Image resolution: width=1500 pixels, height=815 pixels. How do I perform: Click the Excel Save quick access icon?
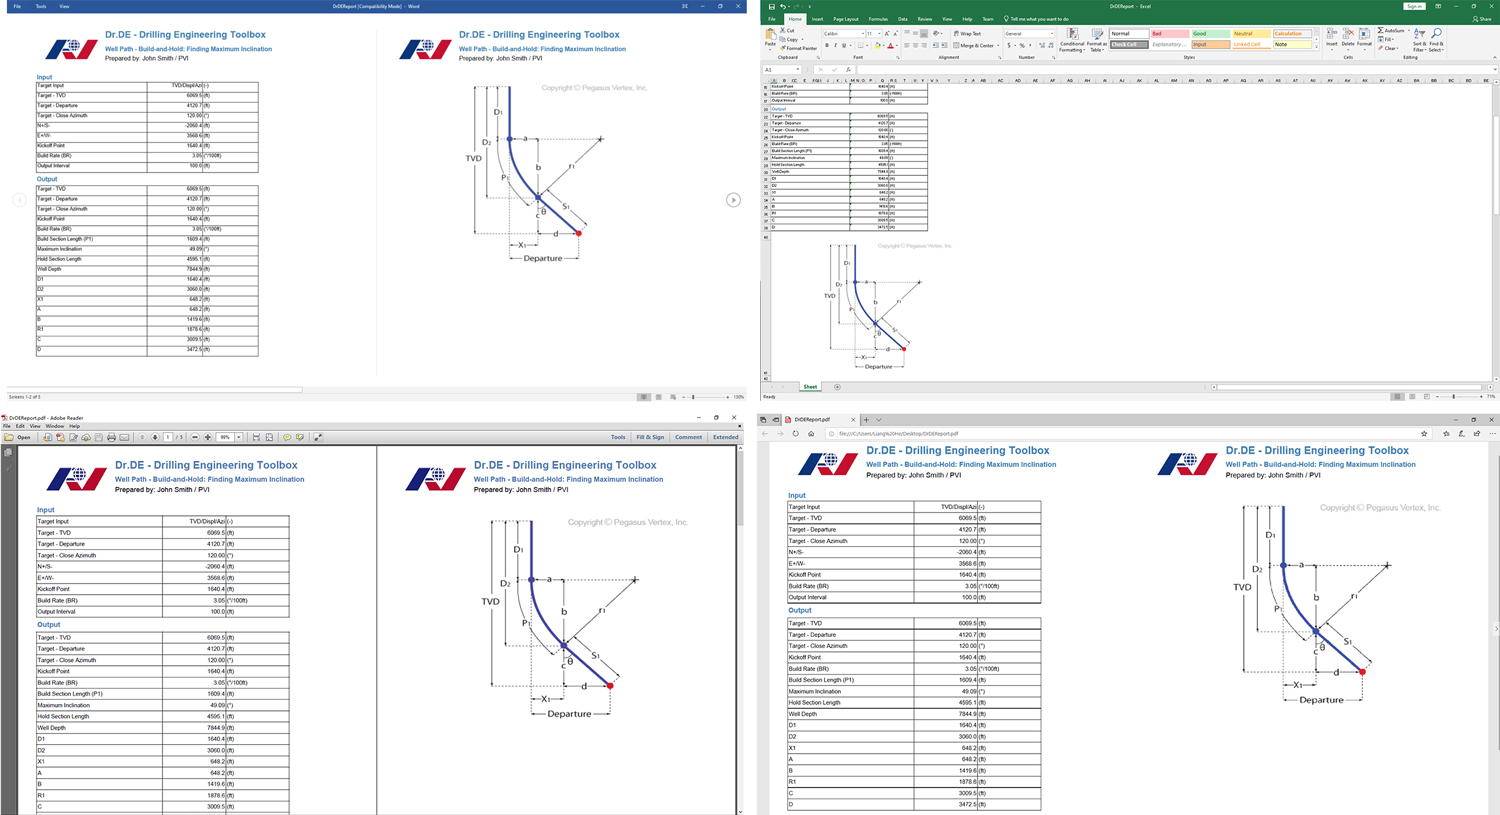[x=773, y=6]
